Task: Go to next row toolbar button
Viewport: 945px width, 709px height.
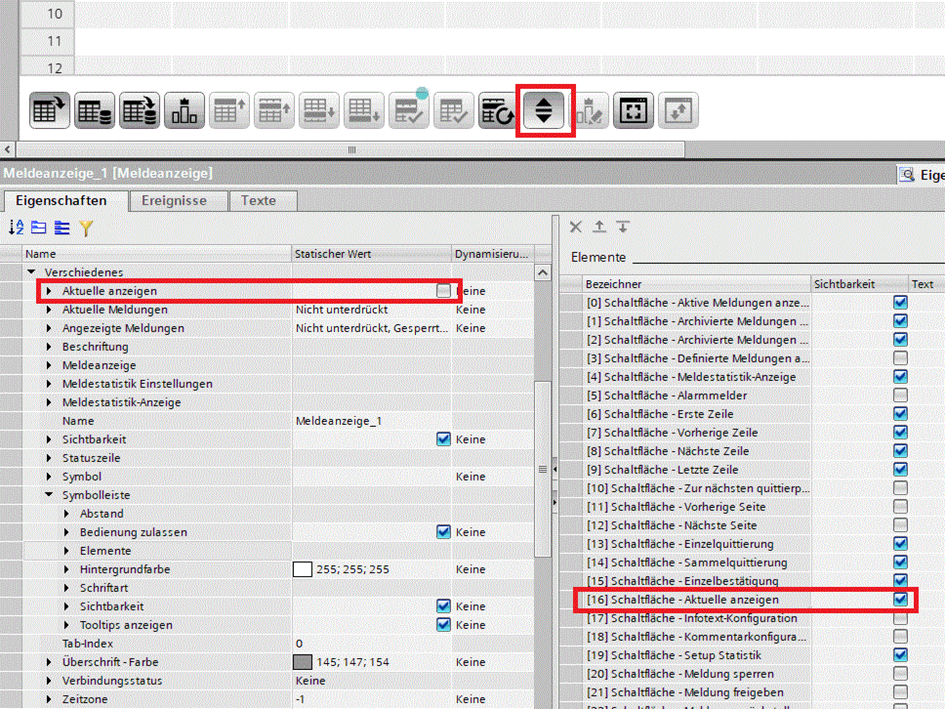Action: (x=319, y=110)
